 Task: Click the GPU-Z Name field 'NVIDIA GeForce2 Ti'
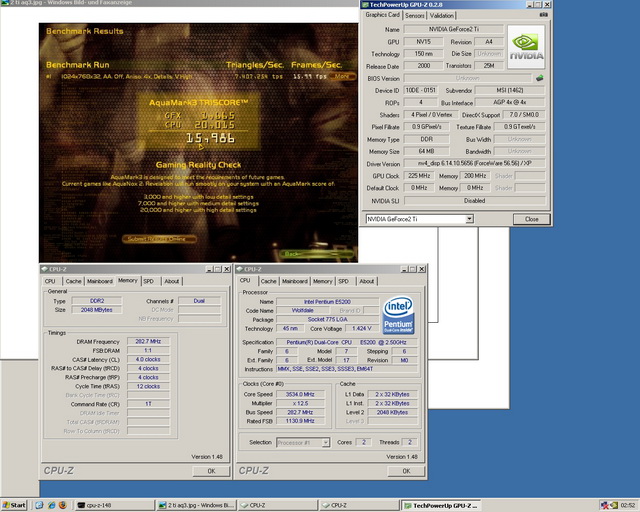pos(453,29)
